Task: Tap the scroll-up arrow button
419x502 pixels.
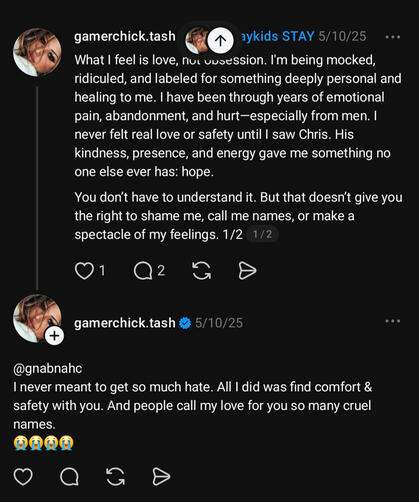Action: click(x=220, y=40)
